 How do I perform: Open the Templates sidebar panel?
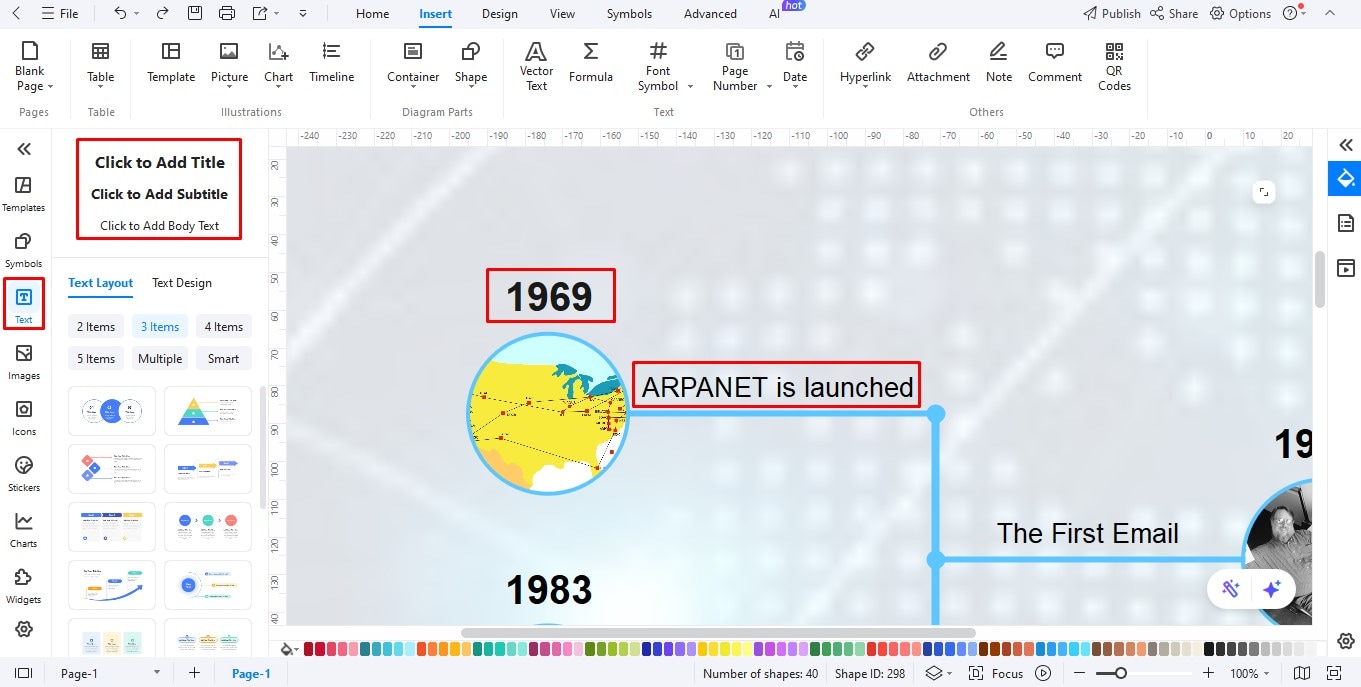(x=24, y=194)
